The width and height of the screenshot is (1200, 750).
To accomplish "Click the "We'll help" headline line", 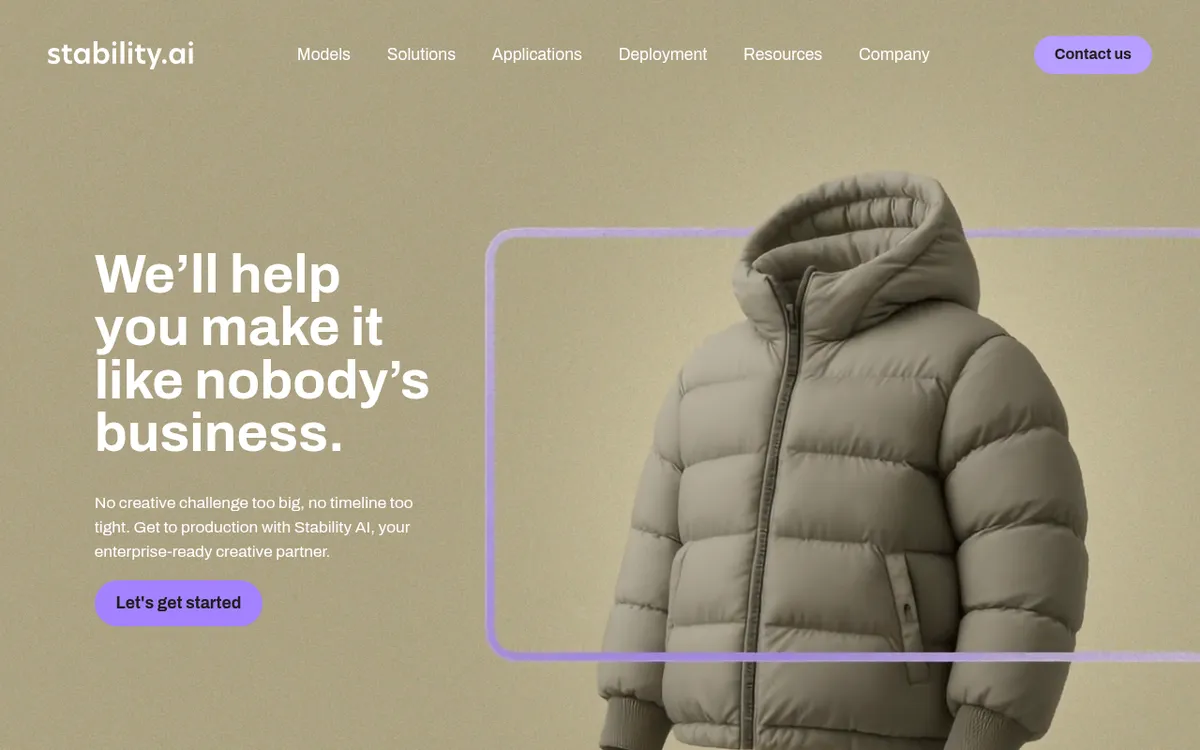I will (217, 274).
